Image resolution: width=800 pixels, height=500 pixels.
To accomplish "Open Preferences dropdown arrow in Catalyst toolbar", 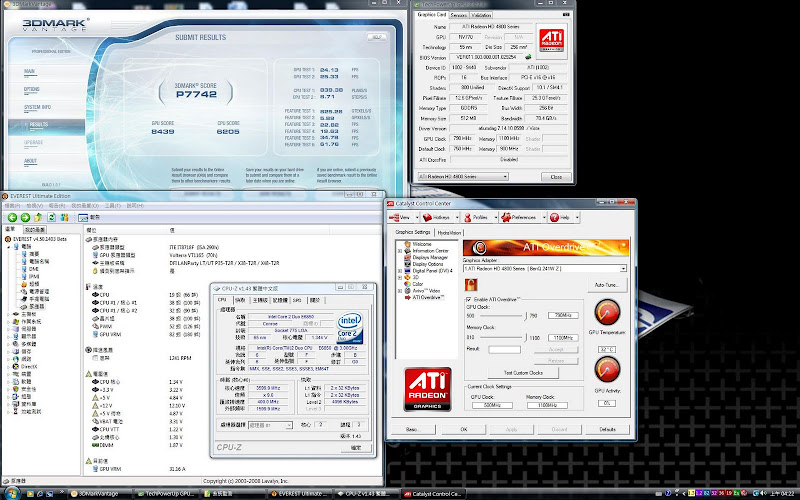I will (543, 217).
